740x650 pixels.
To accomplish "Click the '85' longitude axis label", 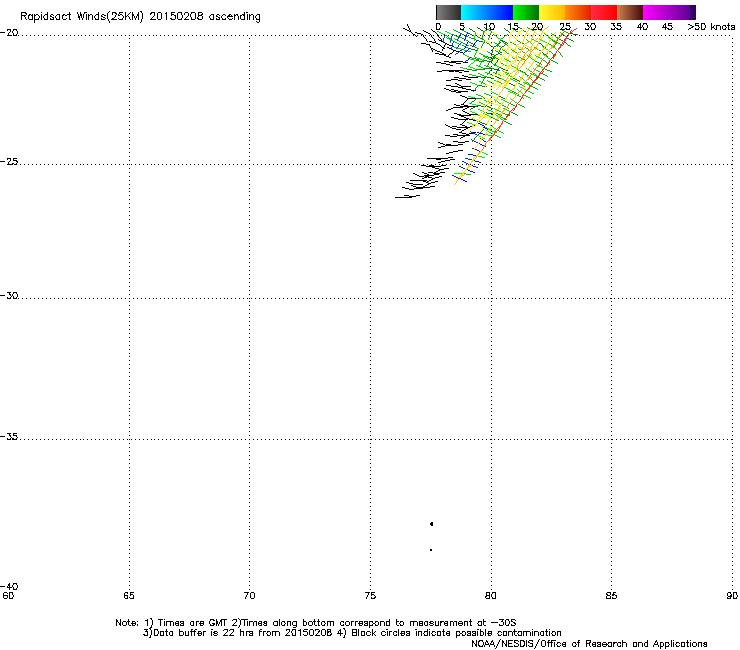I will point(611,596).
